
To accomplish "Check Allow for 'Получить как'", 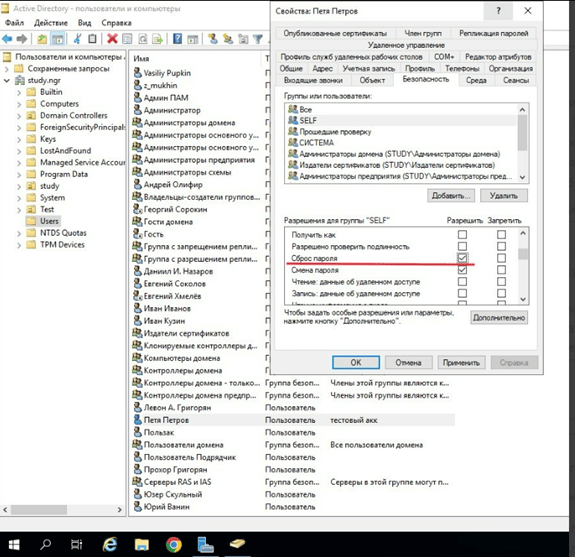I will pyautogui.click(x=462, y=234).
